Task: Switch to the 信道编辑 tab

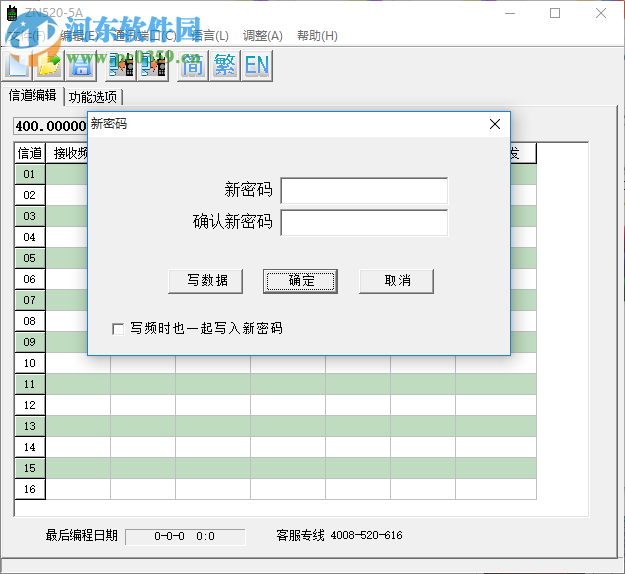Action: tap(33, 96)
